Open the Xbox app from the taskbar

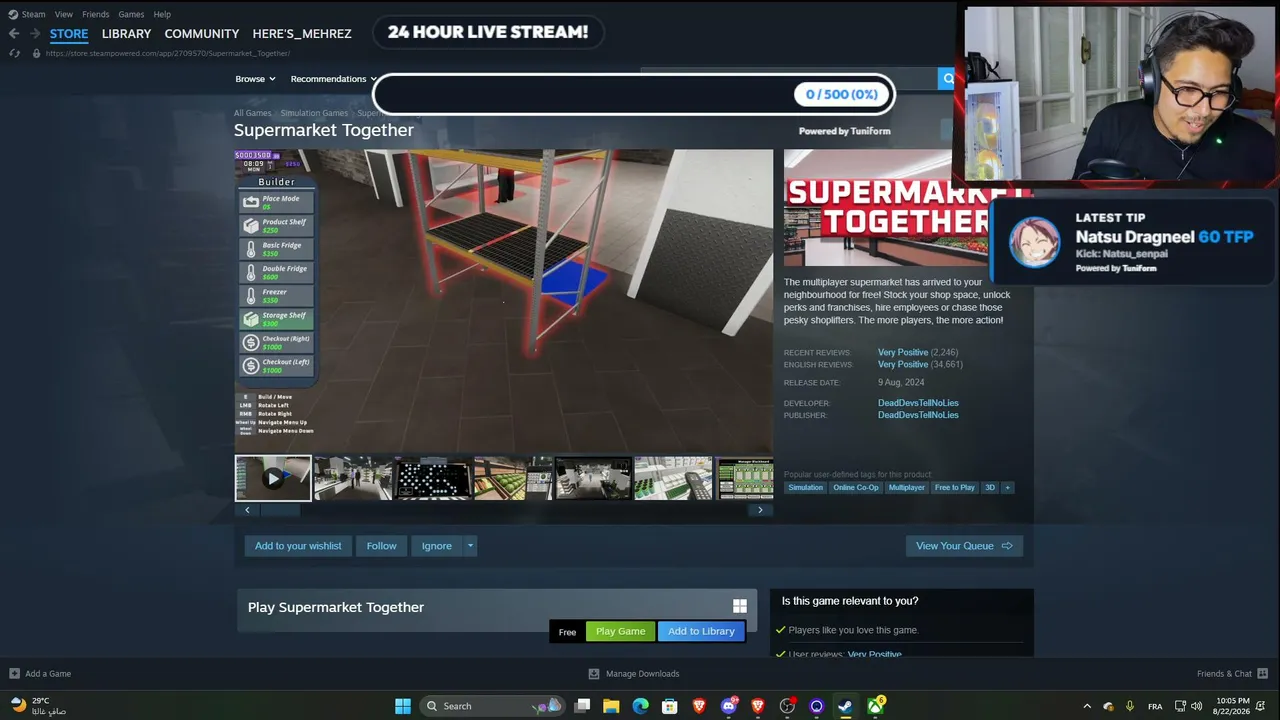[x=876, y=706]
